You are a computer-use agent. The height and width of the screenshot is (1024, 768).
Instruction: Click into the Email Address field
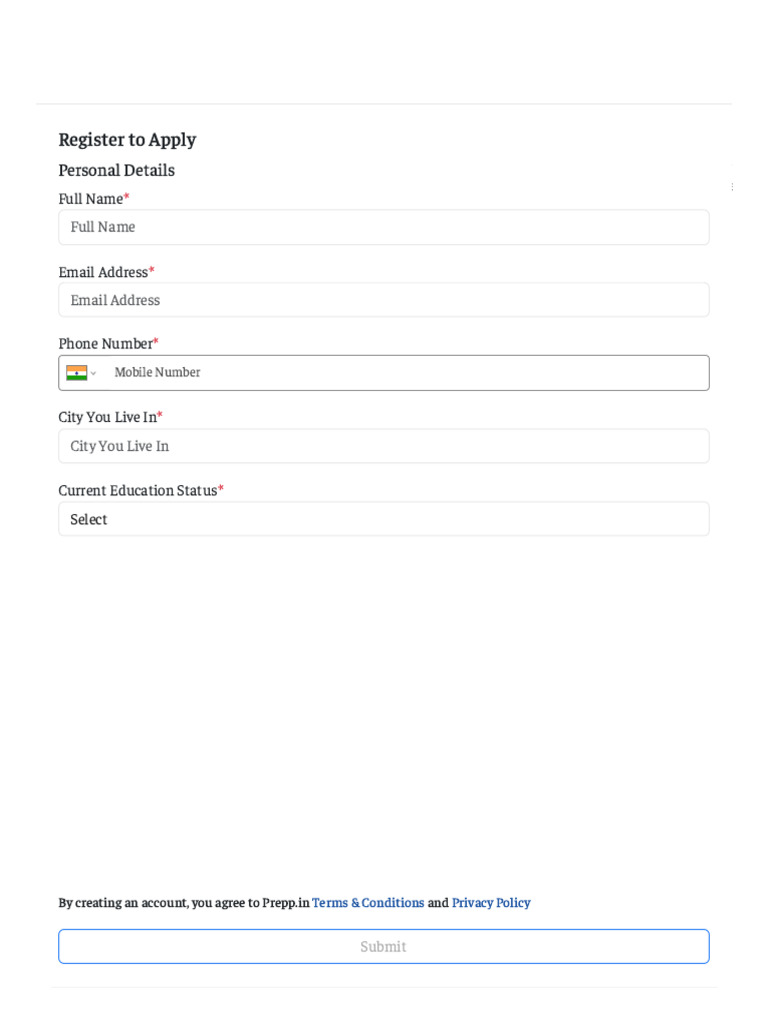[383, 300]
